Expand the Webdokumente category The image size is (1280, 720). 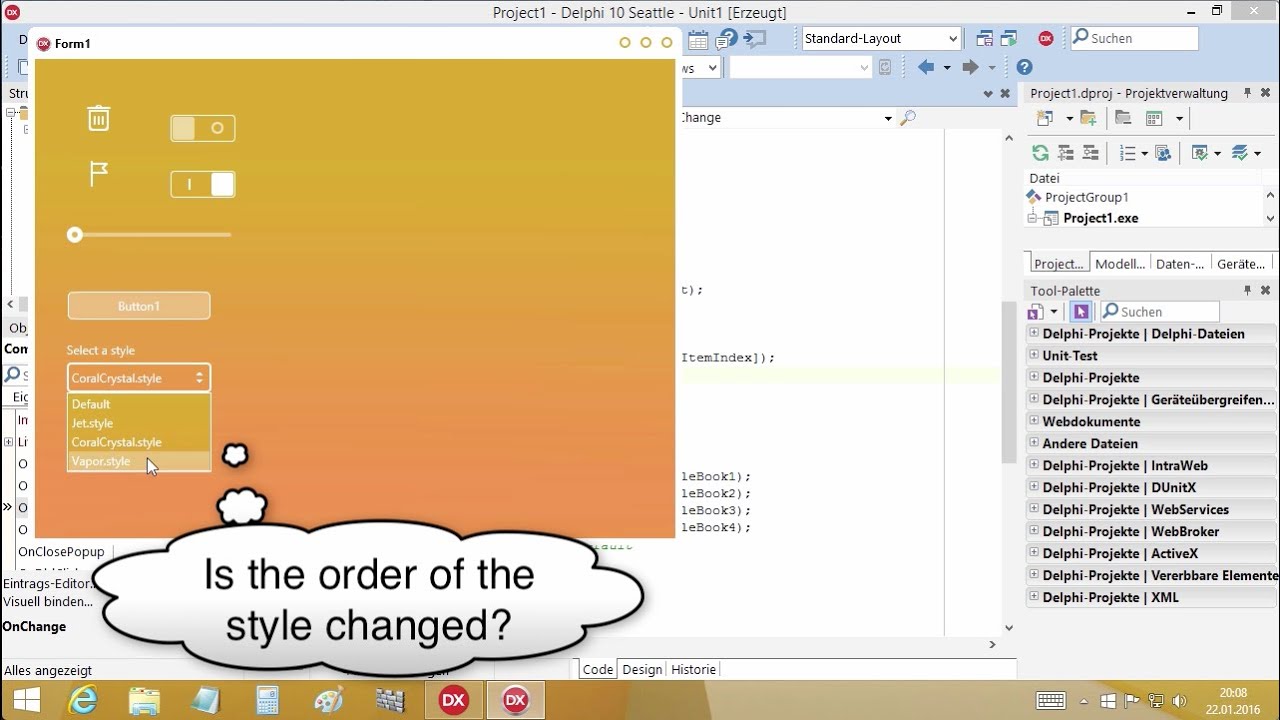coord(1034,421)
